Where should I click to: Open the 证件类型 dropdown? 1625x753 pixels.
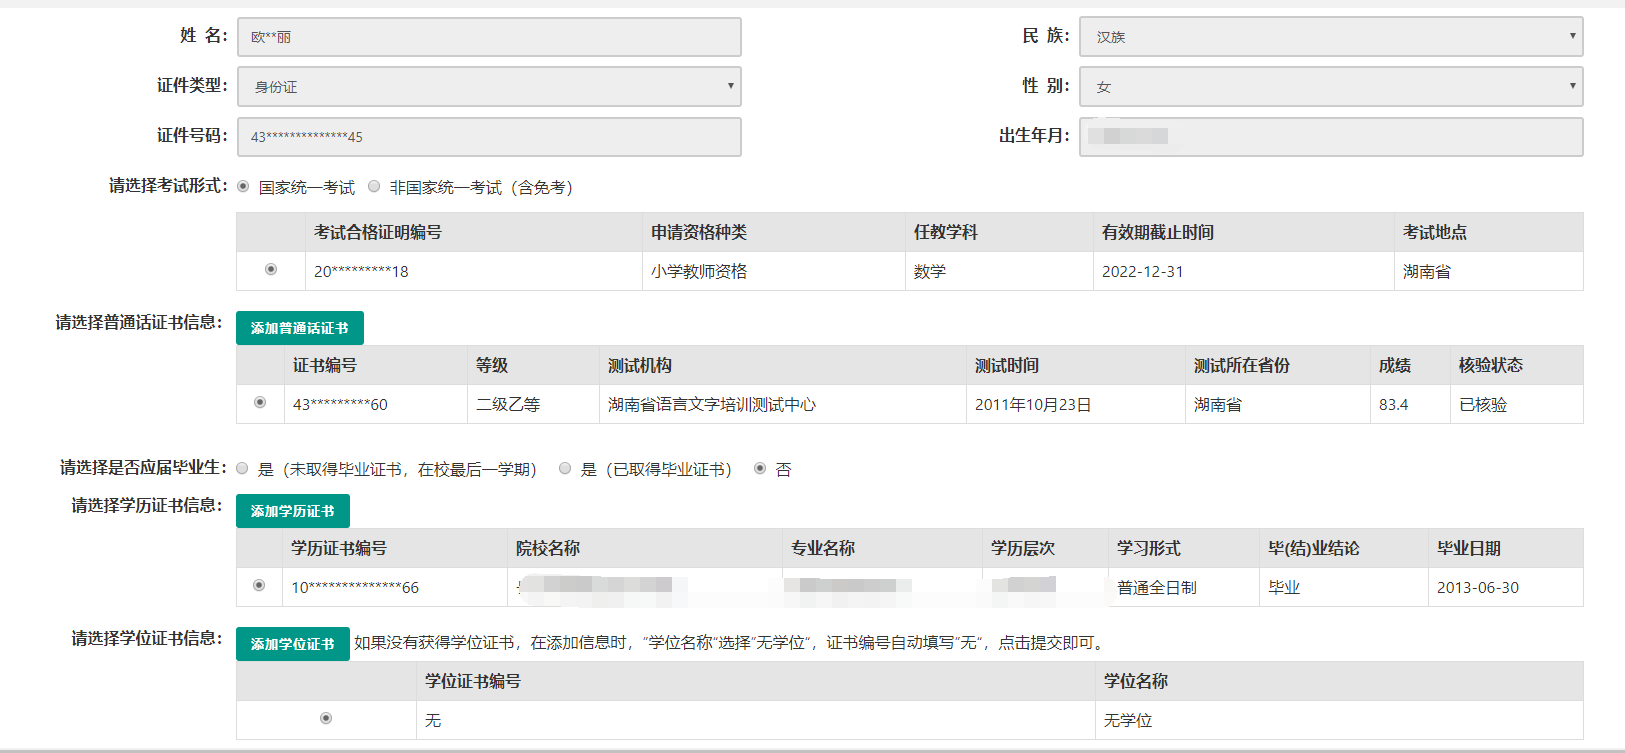coord(489,87)
